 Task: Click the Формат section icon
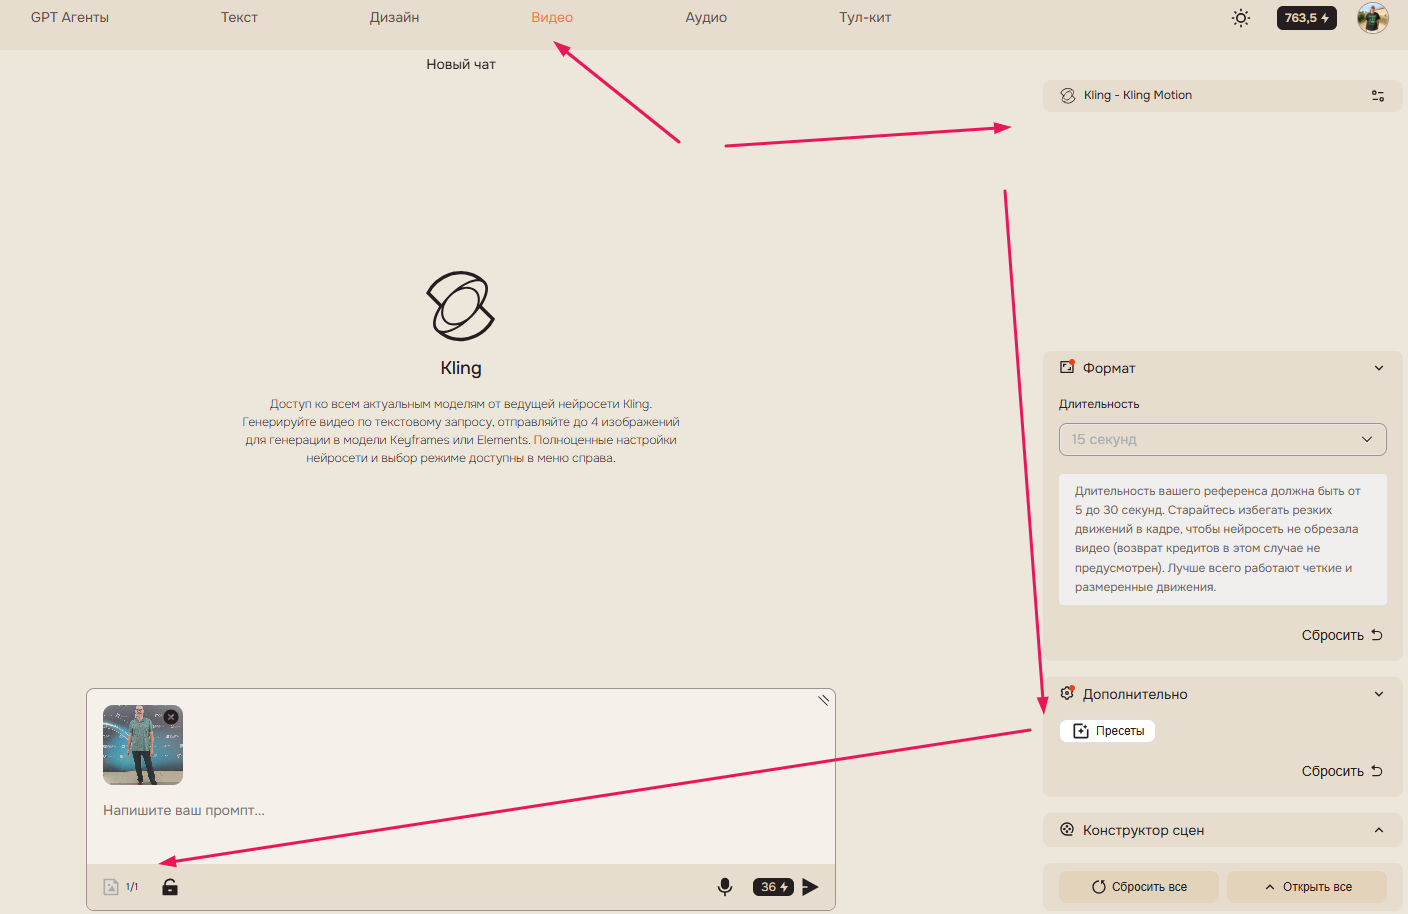click(1067, 367)
